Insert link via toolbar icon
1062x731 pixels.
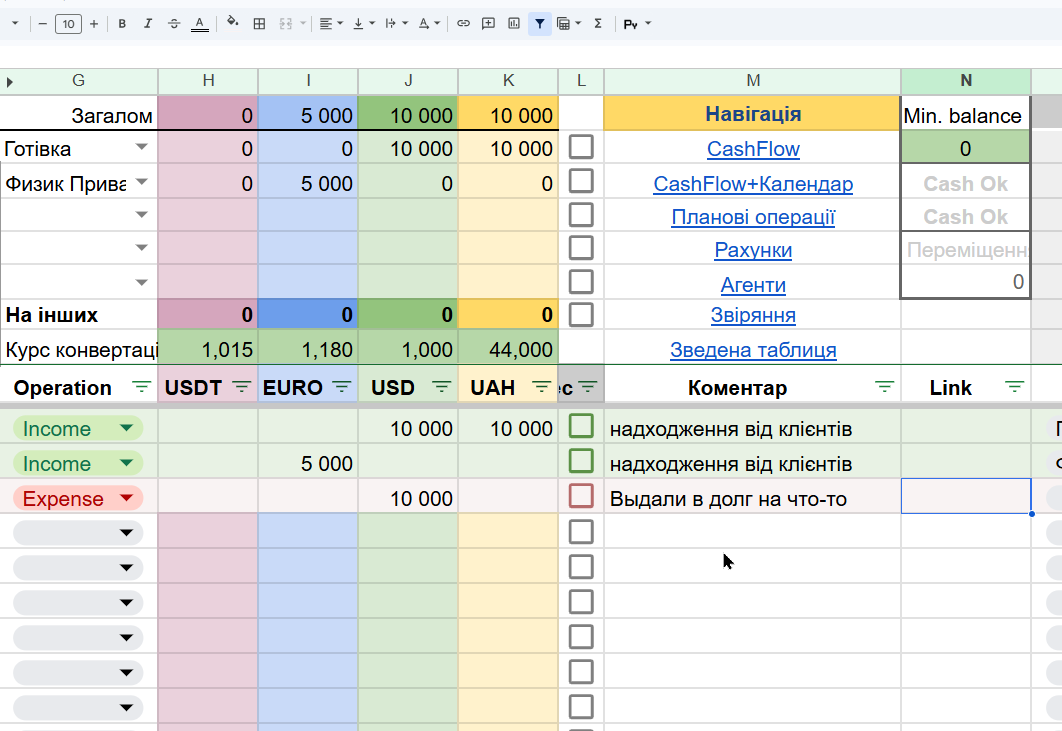tap(463, 24)
